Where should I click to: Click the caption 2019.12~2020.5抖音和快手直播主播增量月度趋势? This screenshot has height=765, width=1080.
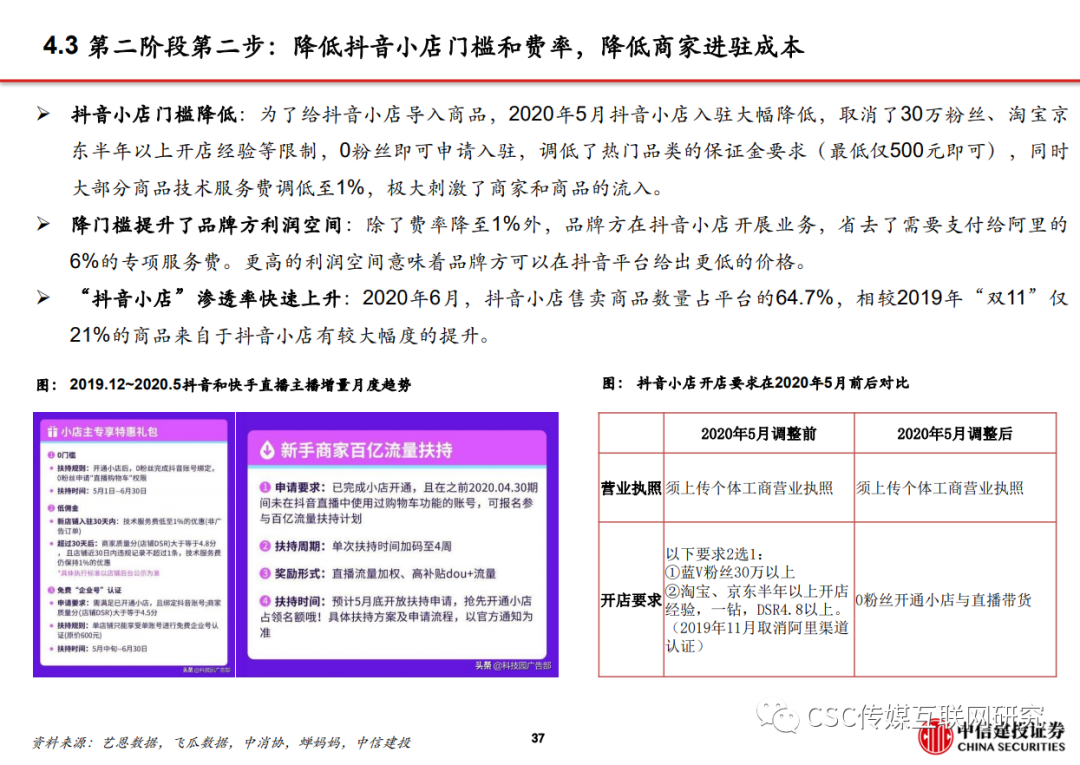tap(240, 384)
